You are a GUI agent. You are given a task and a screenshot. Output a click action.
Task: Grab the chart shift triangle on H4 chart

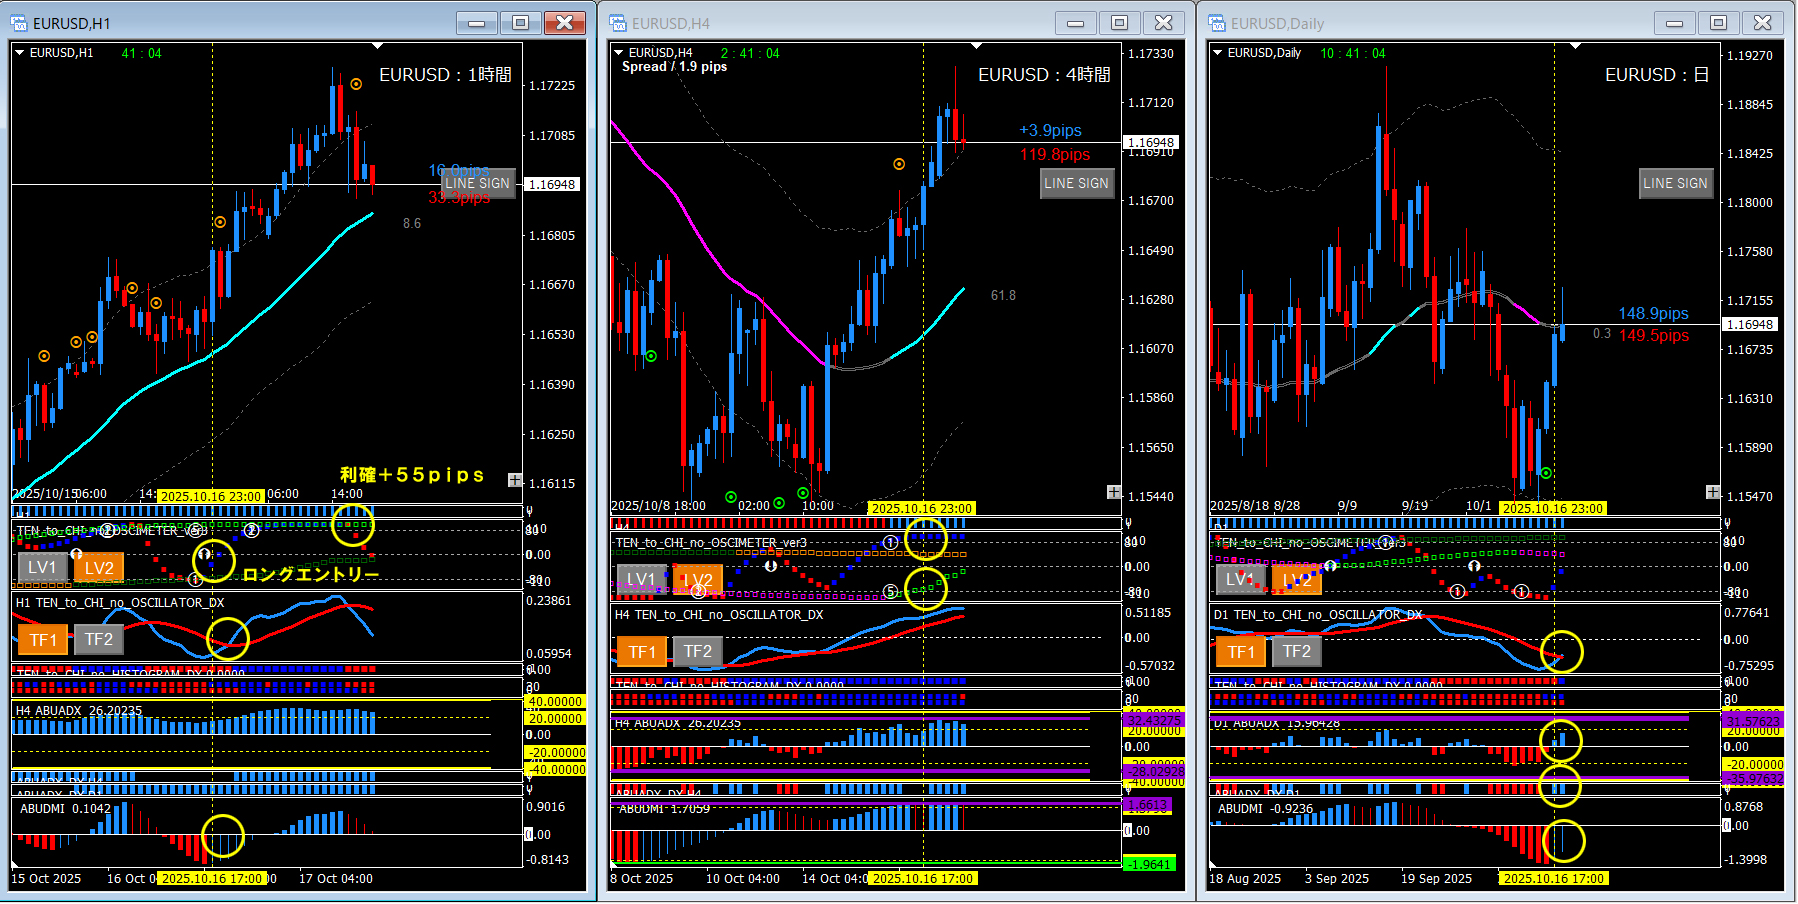coord(976,46)
